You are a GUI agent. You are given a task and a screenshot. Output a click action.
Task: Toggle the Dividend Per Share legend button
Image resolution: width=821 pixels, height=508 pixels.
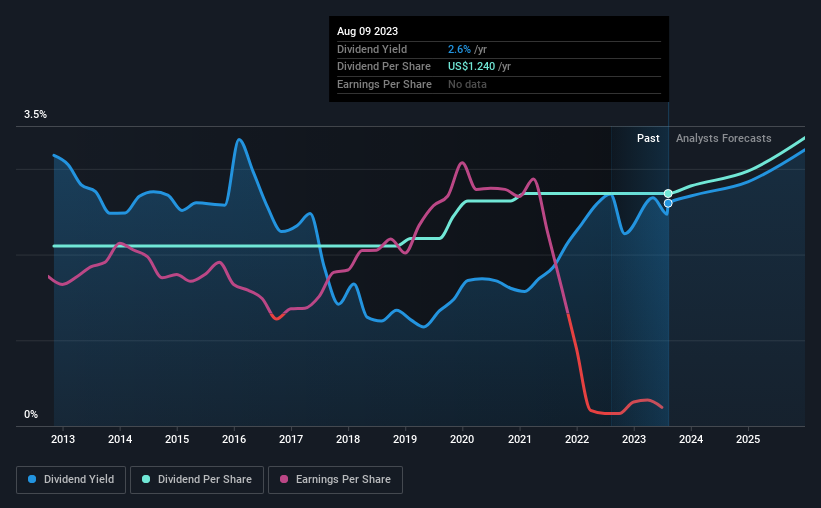(x=197, y=480)
